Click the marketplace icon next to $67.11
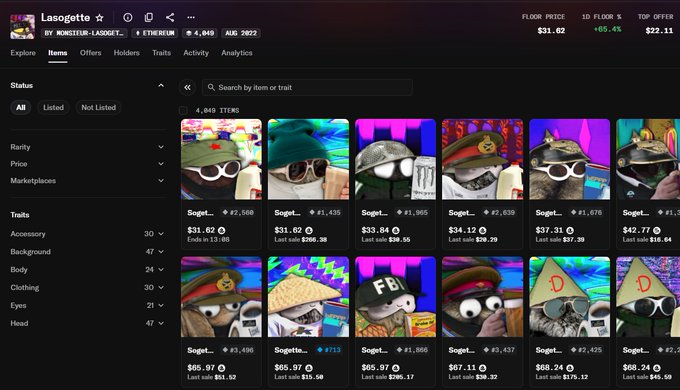Screen dimensions: 680x390 483,368
